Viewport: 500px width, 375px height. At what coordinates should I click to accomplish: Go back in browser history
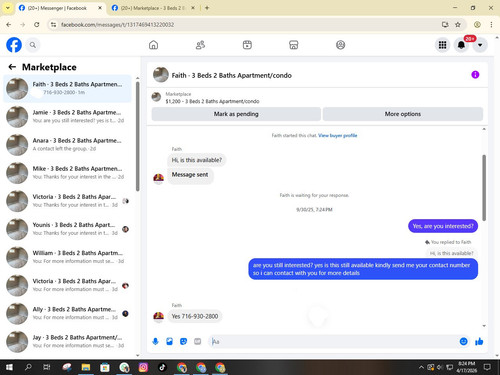click(9, 25)
